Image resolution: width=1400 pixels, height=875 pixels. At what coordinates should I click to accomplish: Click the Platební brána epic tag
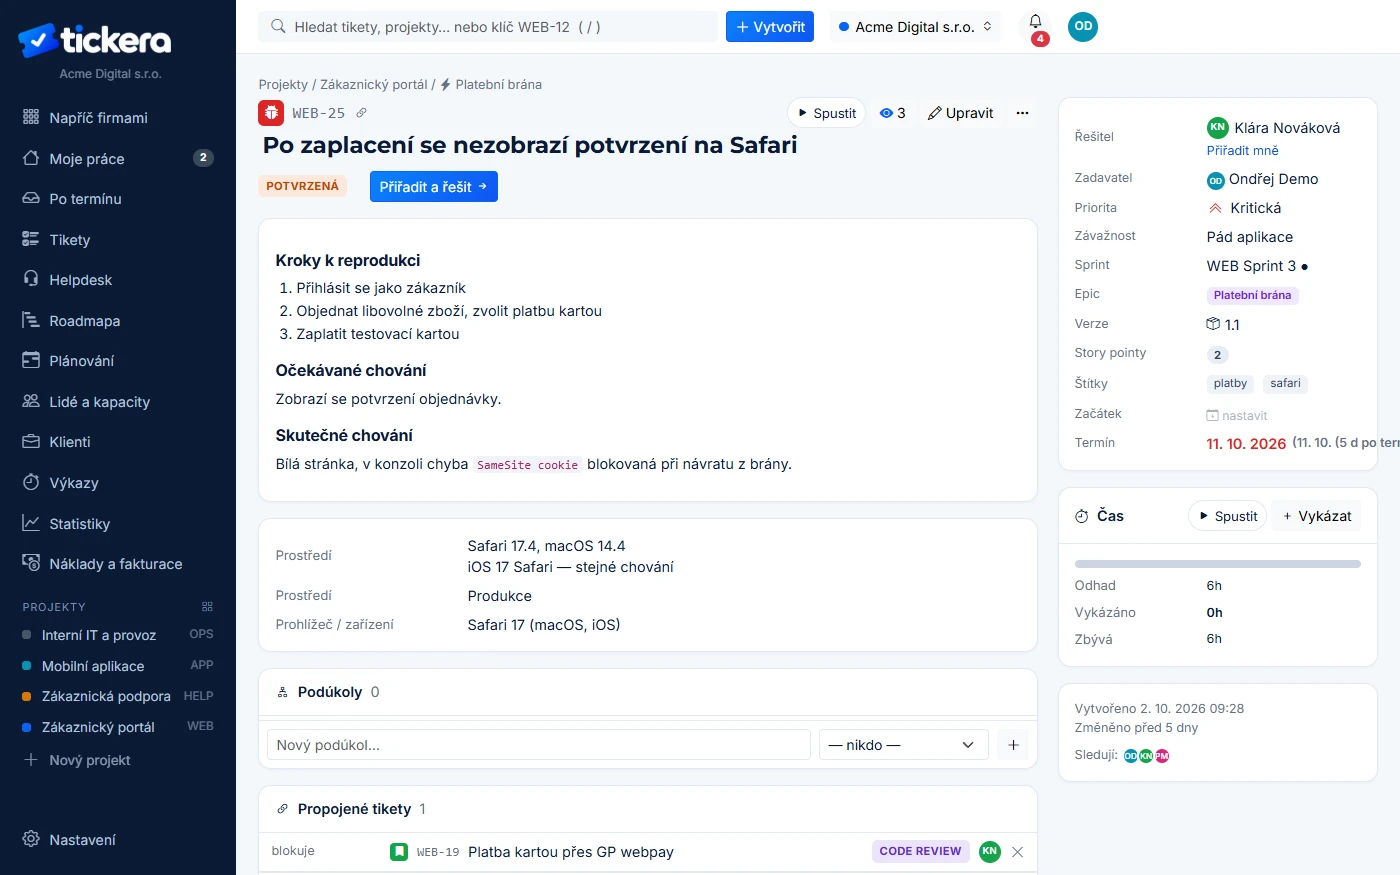coord(1252,295)
